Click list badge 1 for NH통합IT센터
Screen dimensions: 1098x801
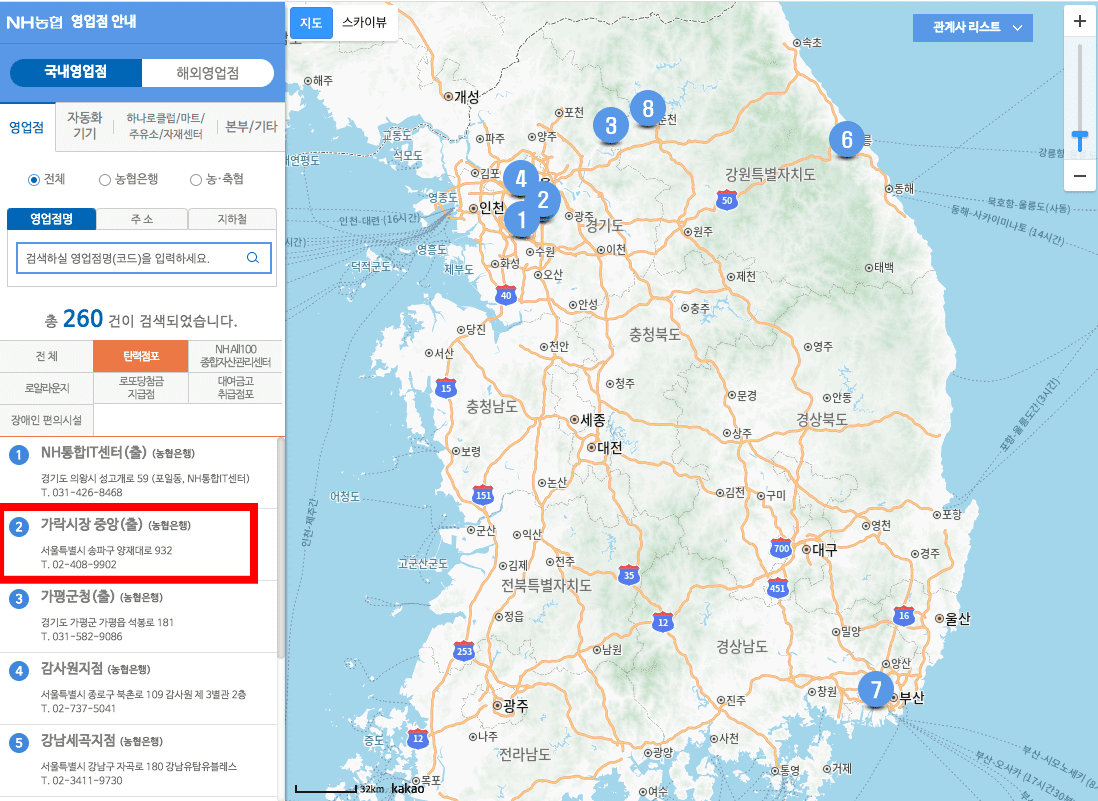pyautogui.click(x=19, y=455)
